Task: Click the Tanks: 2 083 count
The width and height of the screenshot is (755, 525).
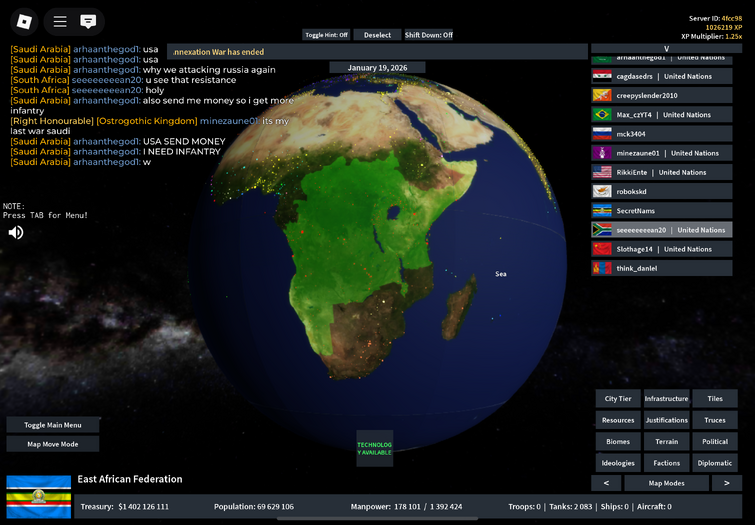Action: click(x=571, y=507)
